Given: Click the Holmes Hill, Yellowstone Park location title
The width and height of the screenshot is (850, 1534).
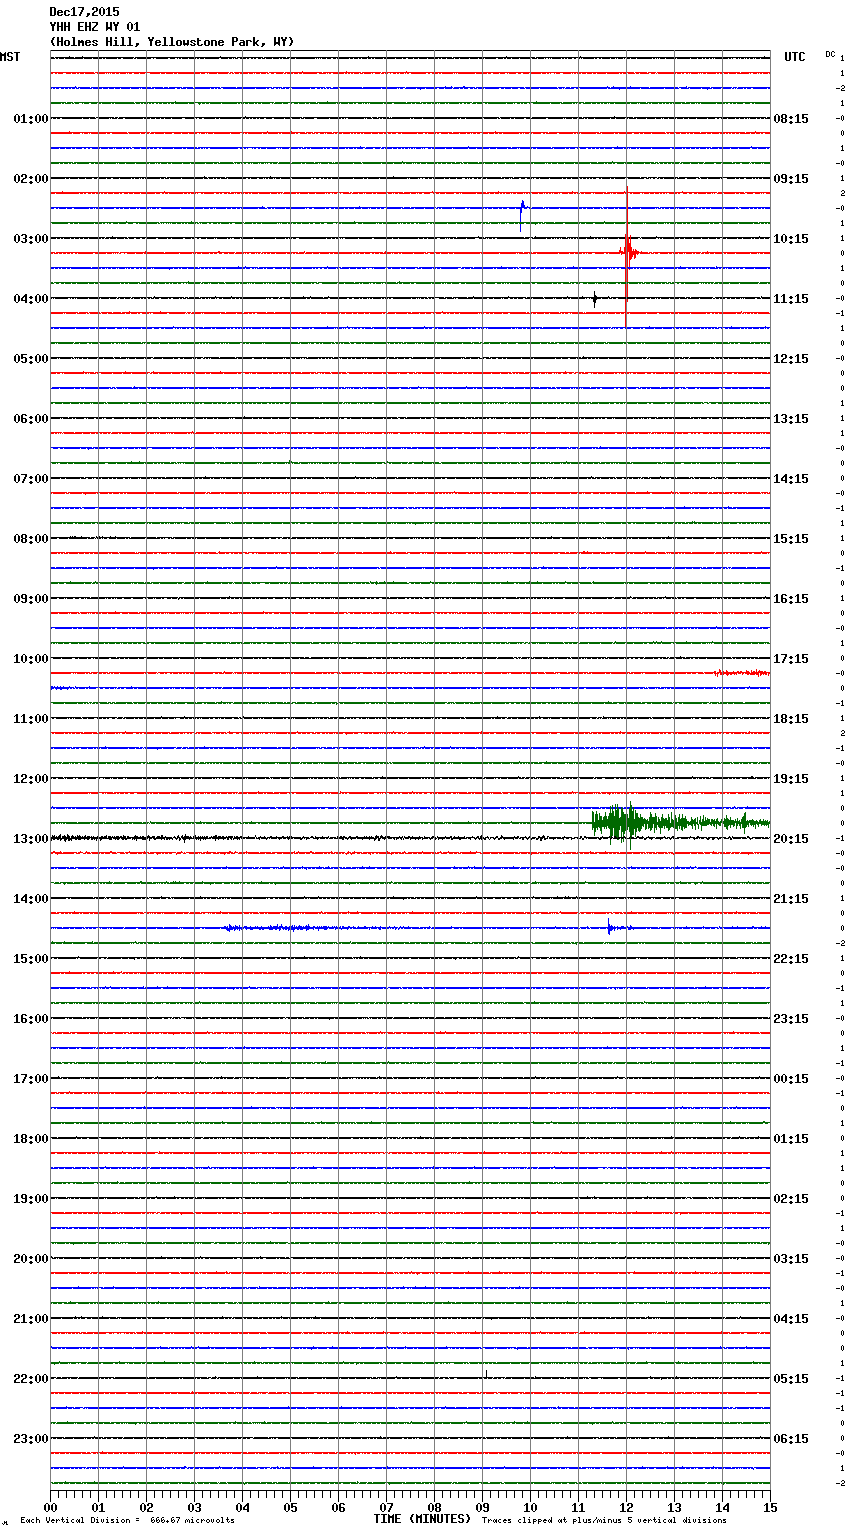Looking at the screenshot, I should [172, 42].
